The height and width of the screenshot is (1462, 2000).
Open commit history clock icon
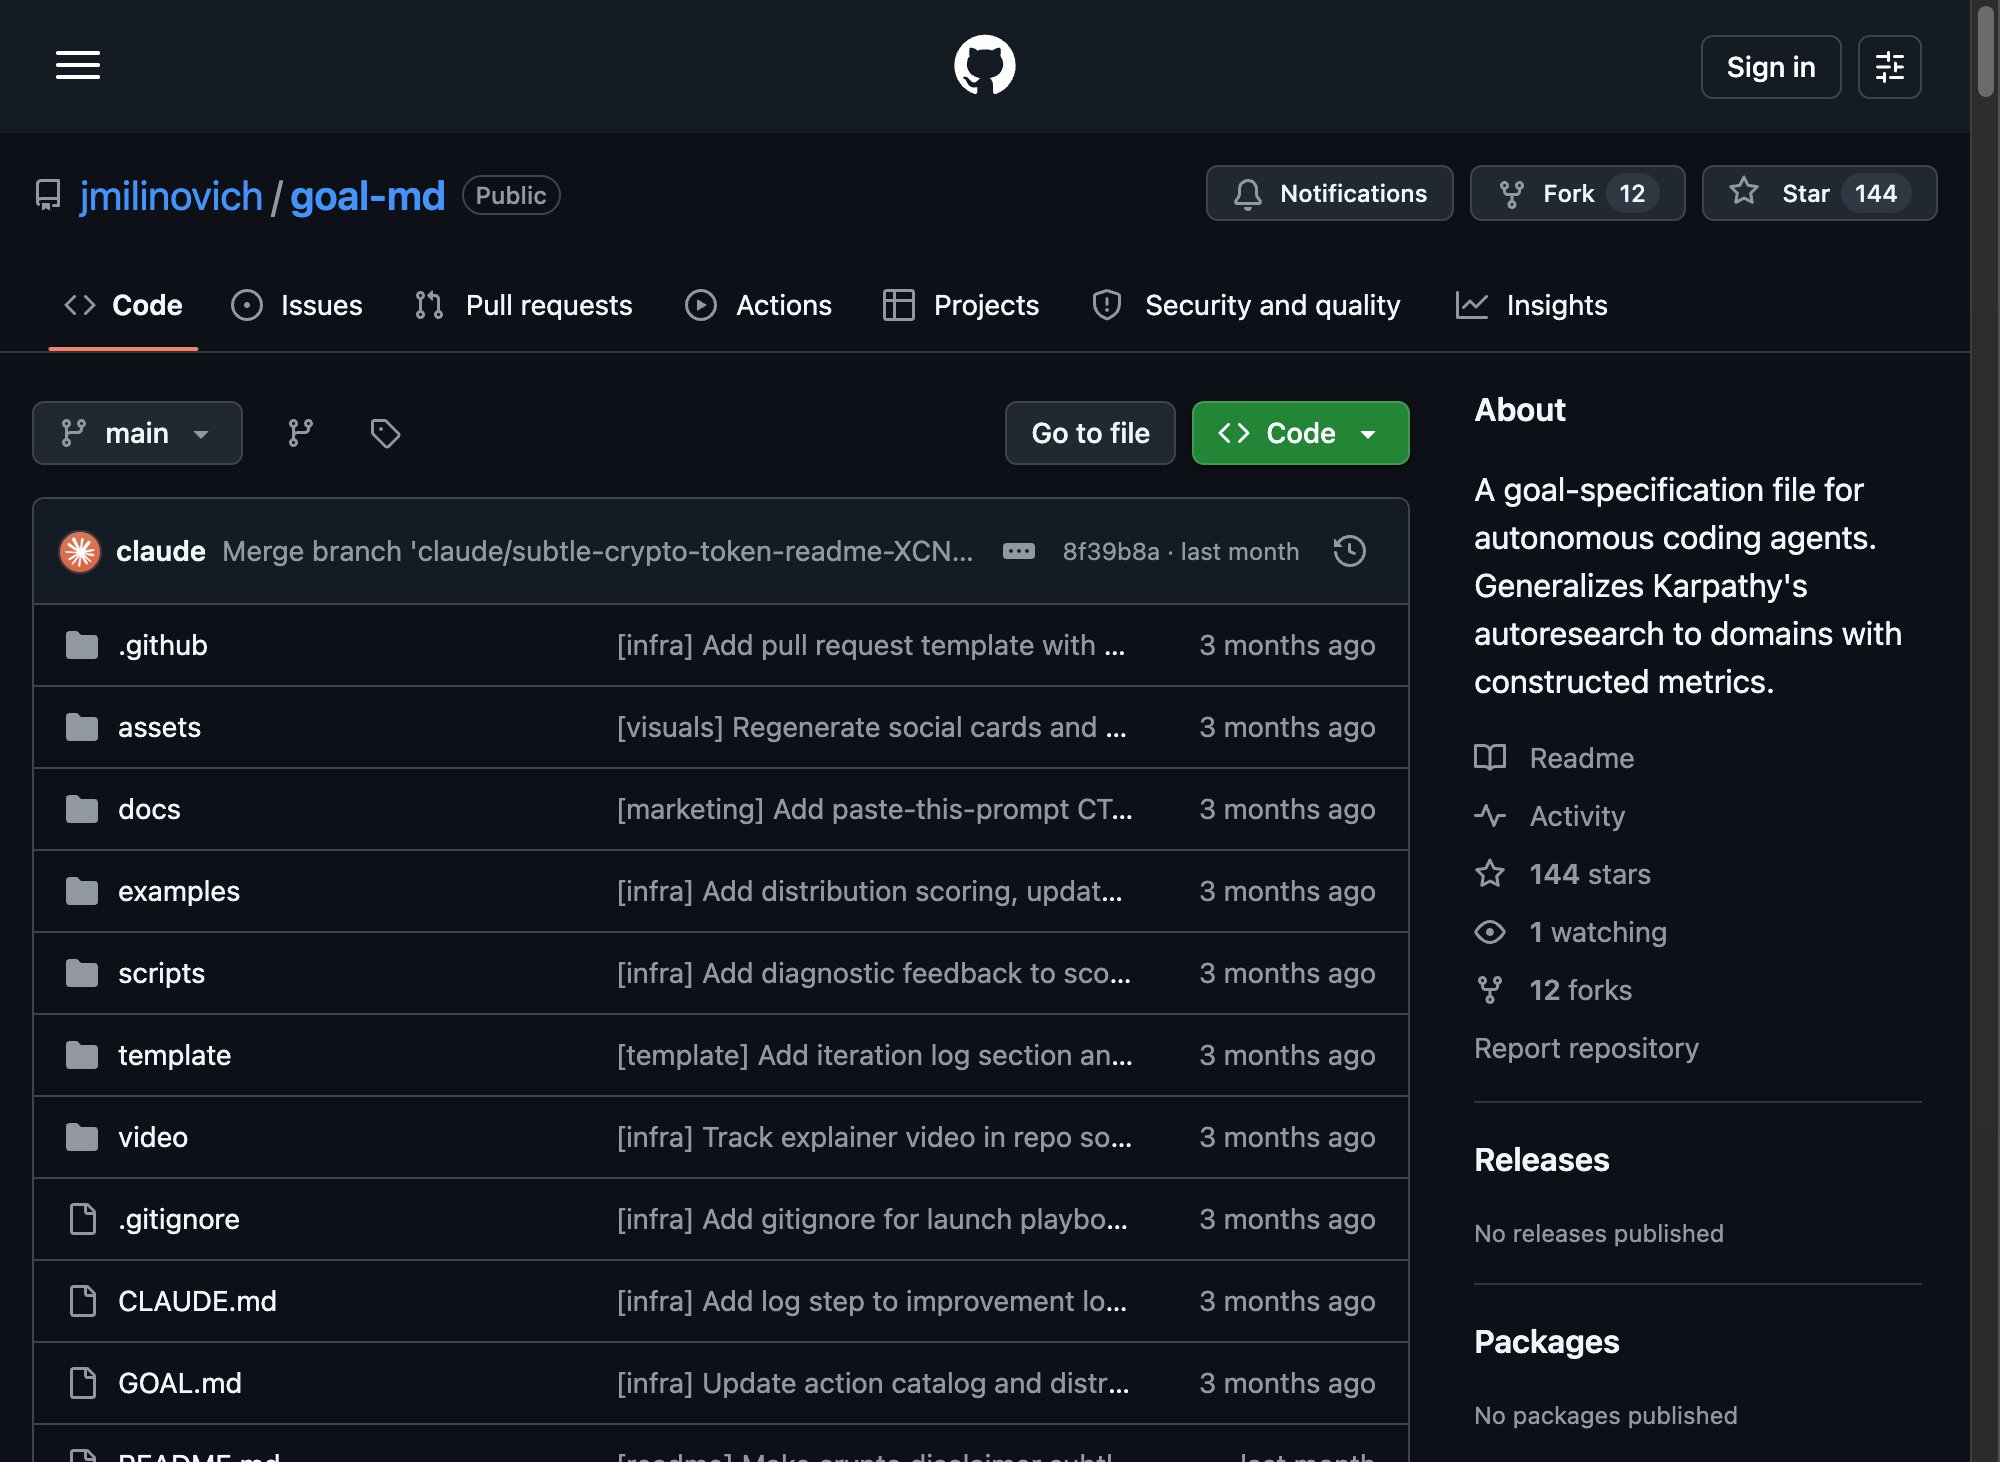pyautogui.click(x=1349, y=551)
